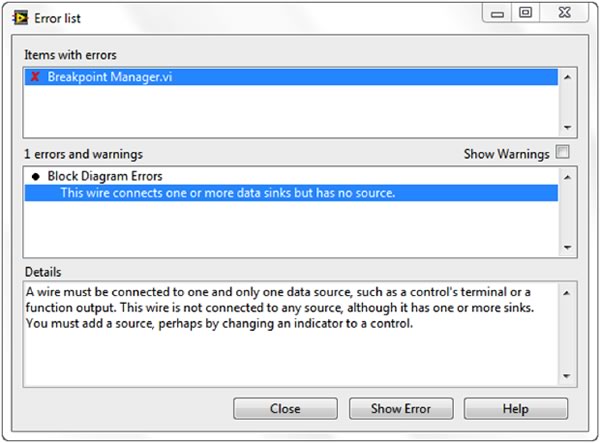The width and height of the screenshot is (600, 443).
Task: Click the red X error icon
Action: coord(35,77)
